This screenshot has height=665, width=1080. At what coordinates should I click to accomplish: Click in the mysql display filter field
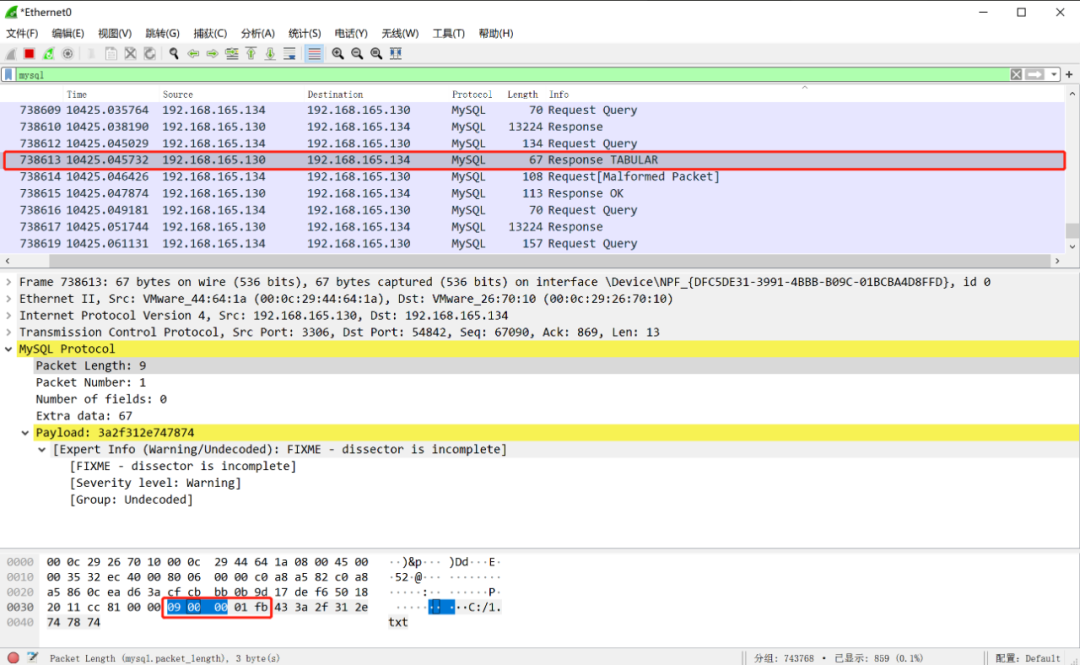coord(500,75)
